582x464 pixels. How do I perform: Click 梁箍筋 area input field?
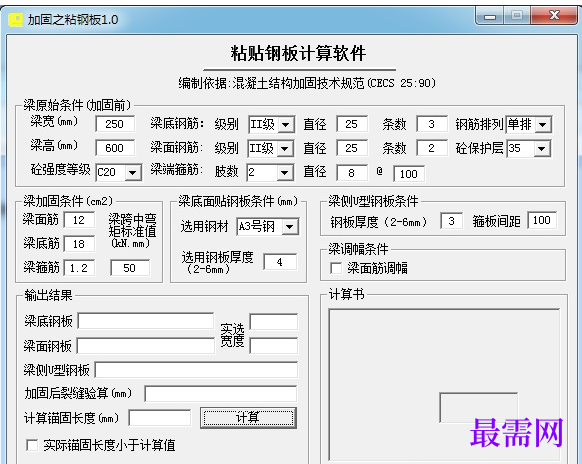click(x=79, y=268)
